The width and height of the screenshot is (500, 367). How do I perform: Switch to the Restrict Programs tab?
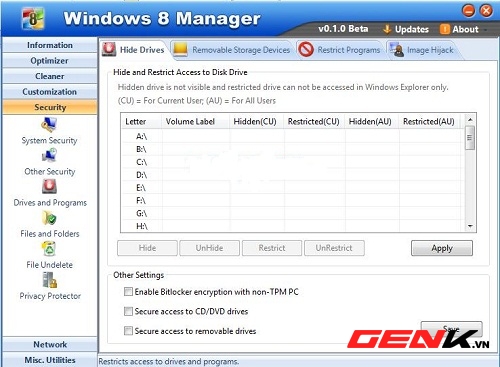click(340, 50)
